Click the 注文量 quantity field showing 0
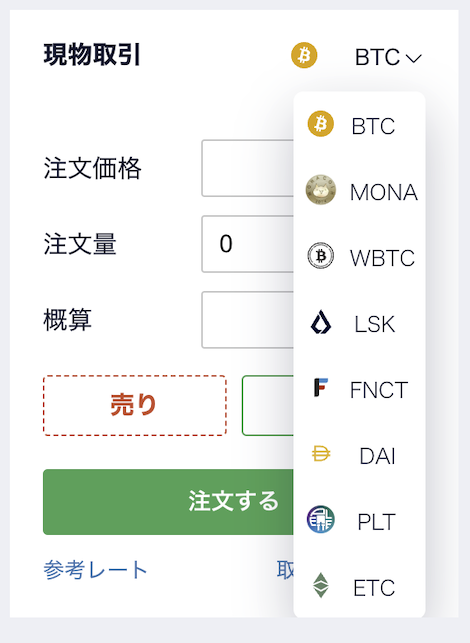This screenshot has height=643, width=470. point(247,244)
